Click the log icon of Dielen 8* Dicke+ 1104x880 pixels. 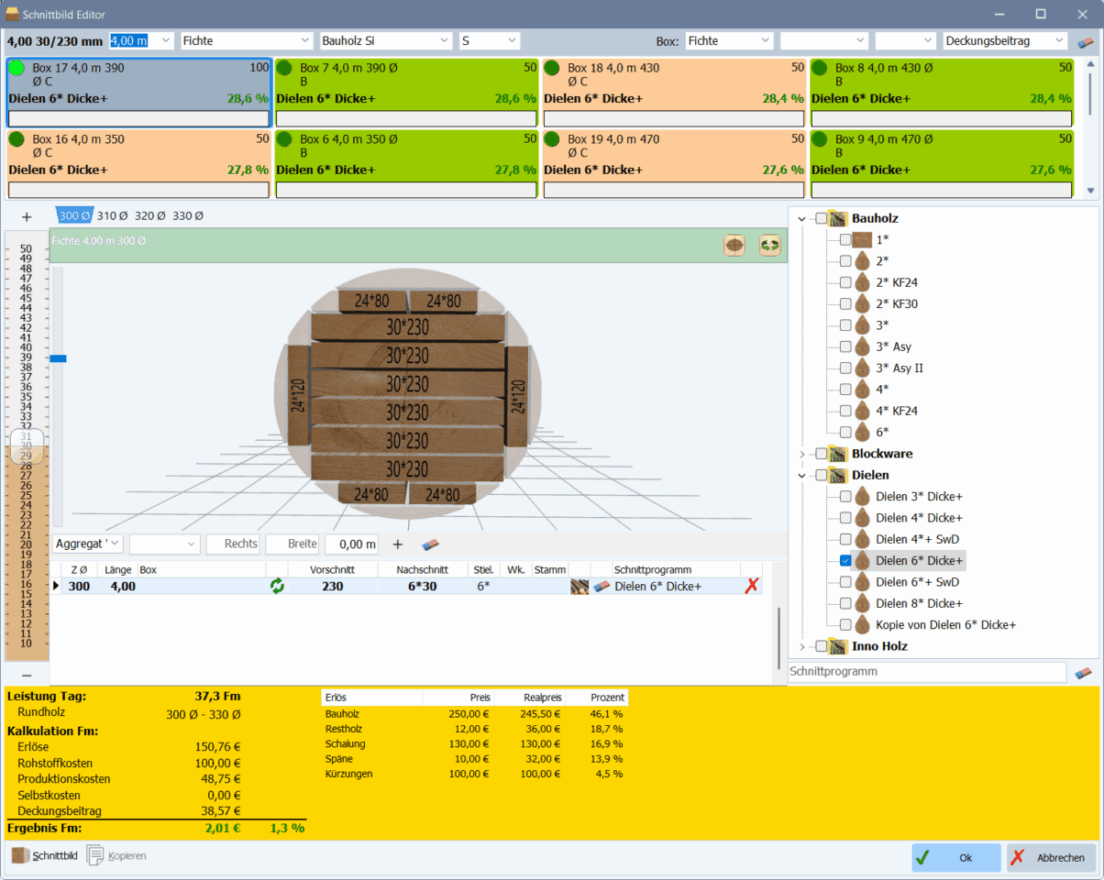862,603
